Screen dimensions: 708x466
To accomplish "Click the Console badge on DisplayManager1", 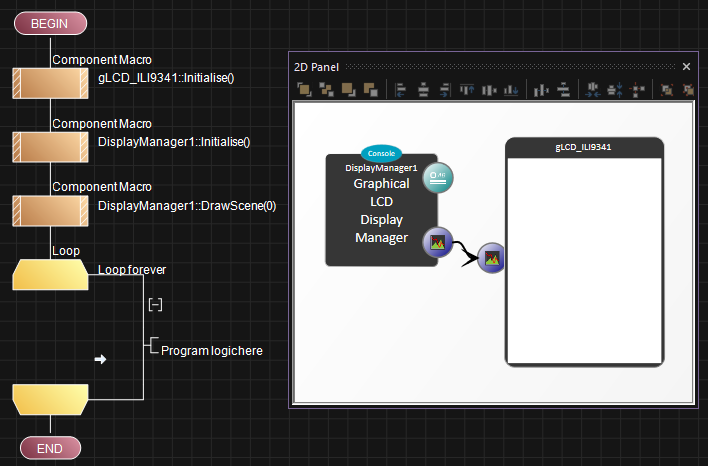I will 381,153.
